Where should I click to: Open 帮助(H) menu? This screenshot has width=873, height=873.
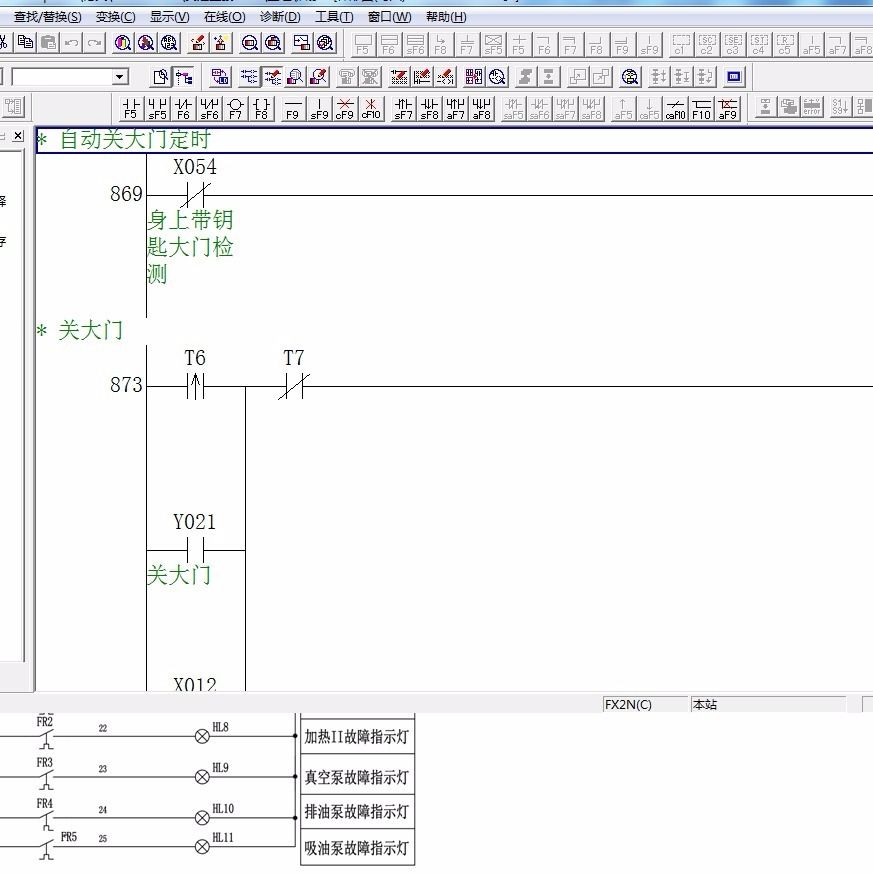446,17
